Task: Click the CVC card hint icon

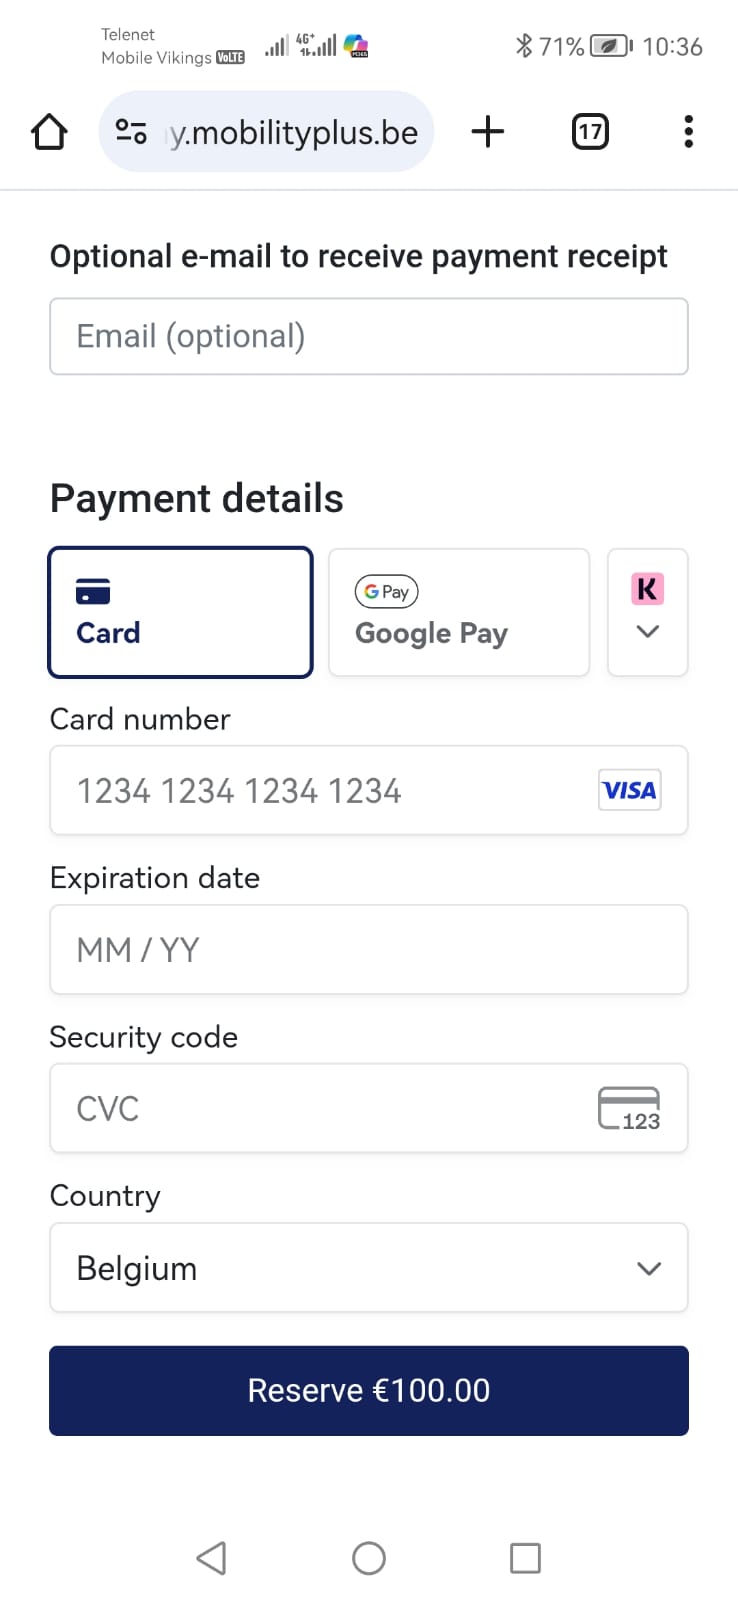Action: tap(629, 1108)
